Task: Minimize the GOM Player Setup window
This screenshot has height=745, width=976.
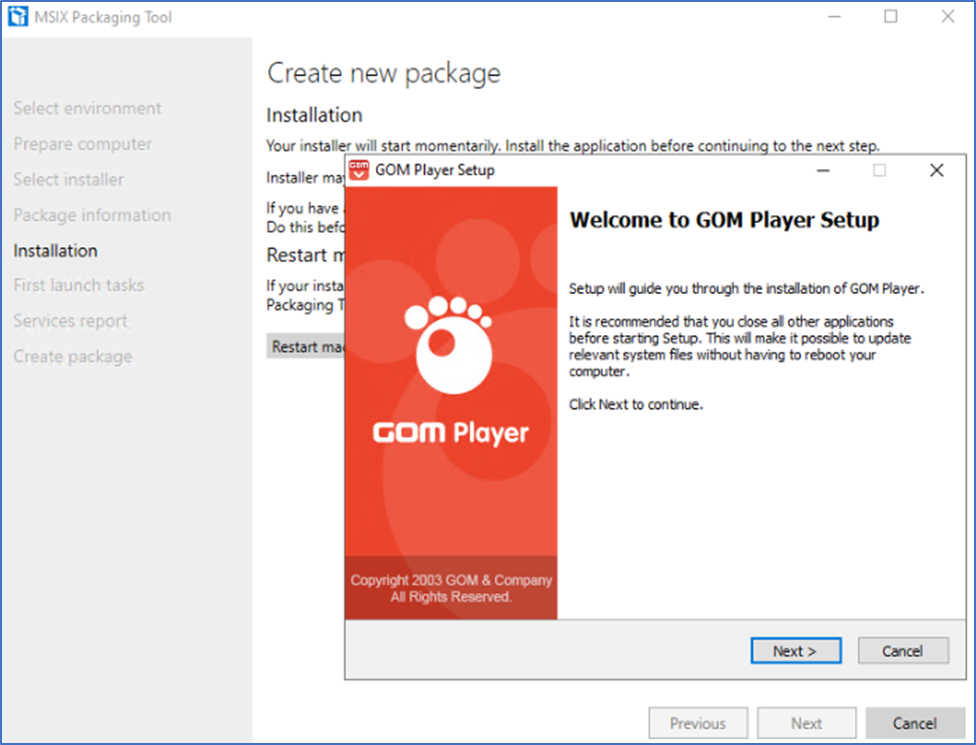Action: pyautogui.click(x=824, y=170)
